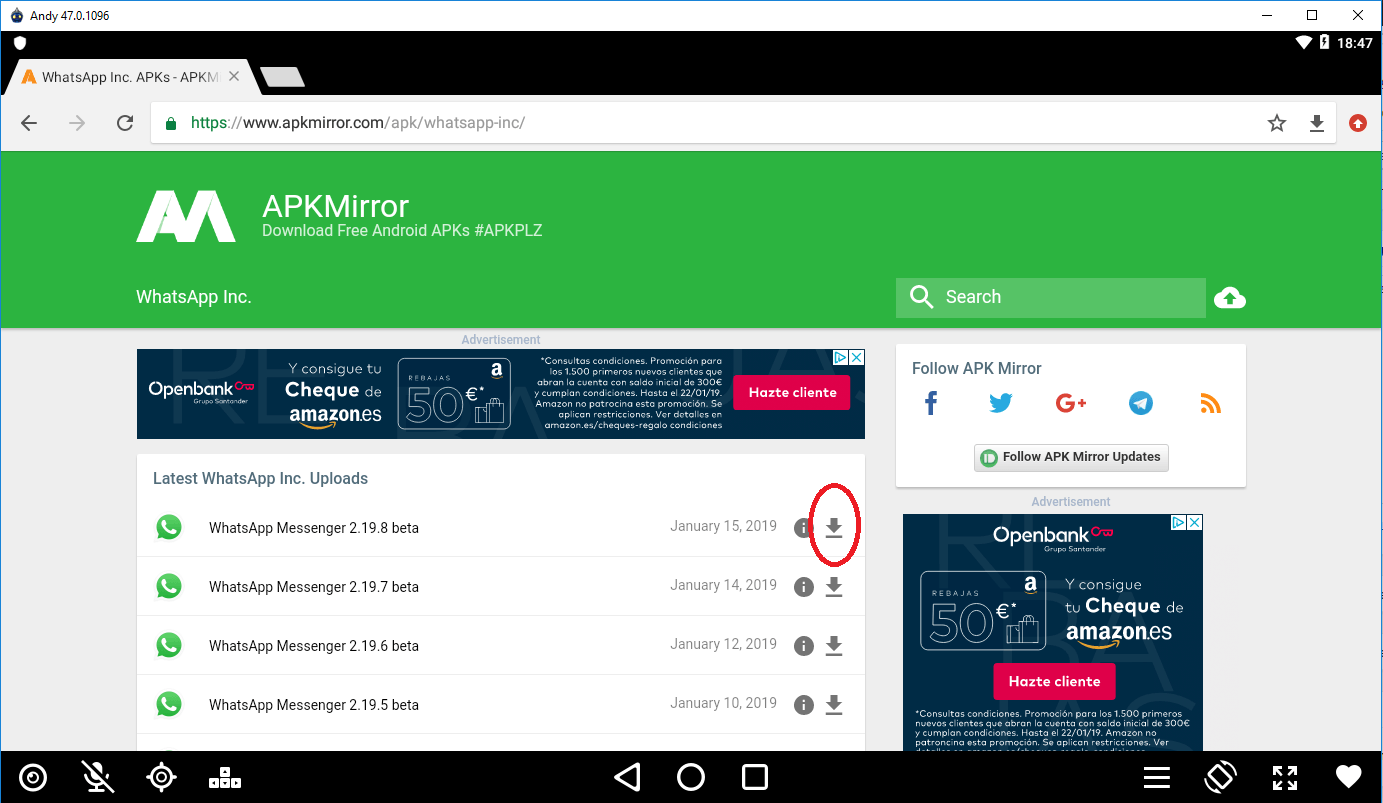Image resolution: width=1383 pixels, height=803 pixels.
Task: Tap the Android home circle button
Action: (x=691, y=777)
